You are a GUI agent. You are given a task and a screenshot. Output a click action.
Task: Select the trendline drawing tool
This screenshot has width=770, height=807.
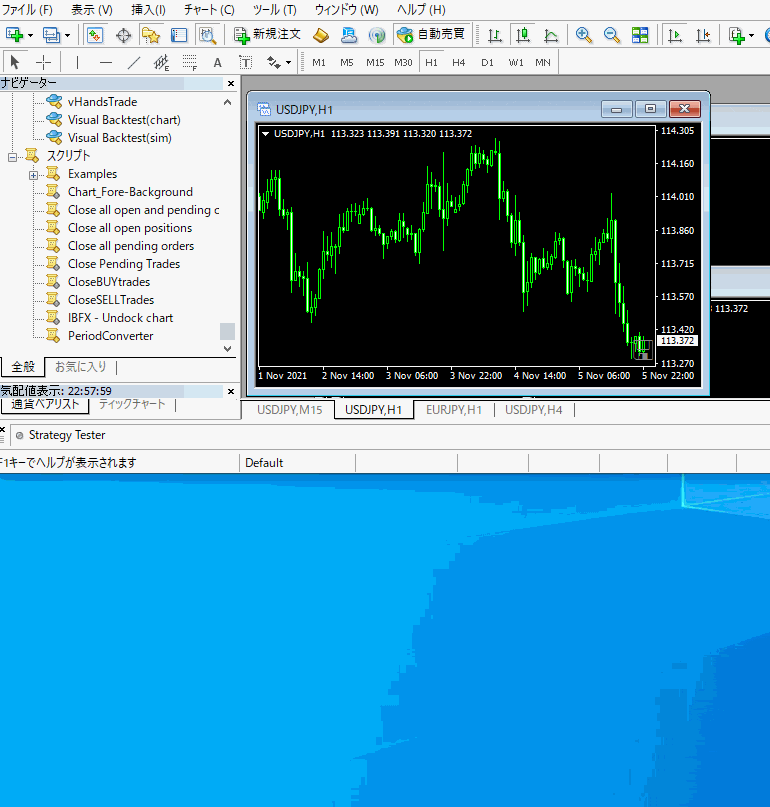(x=134, y=62)
